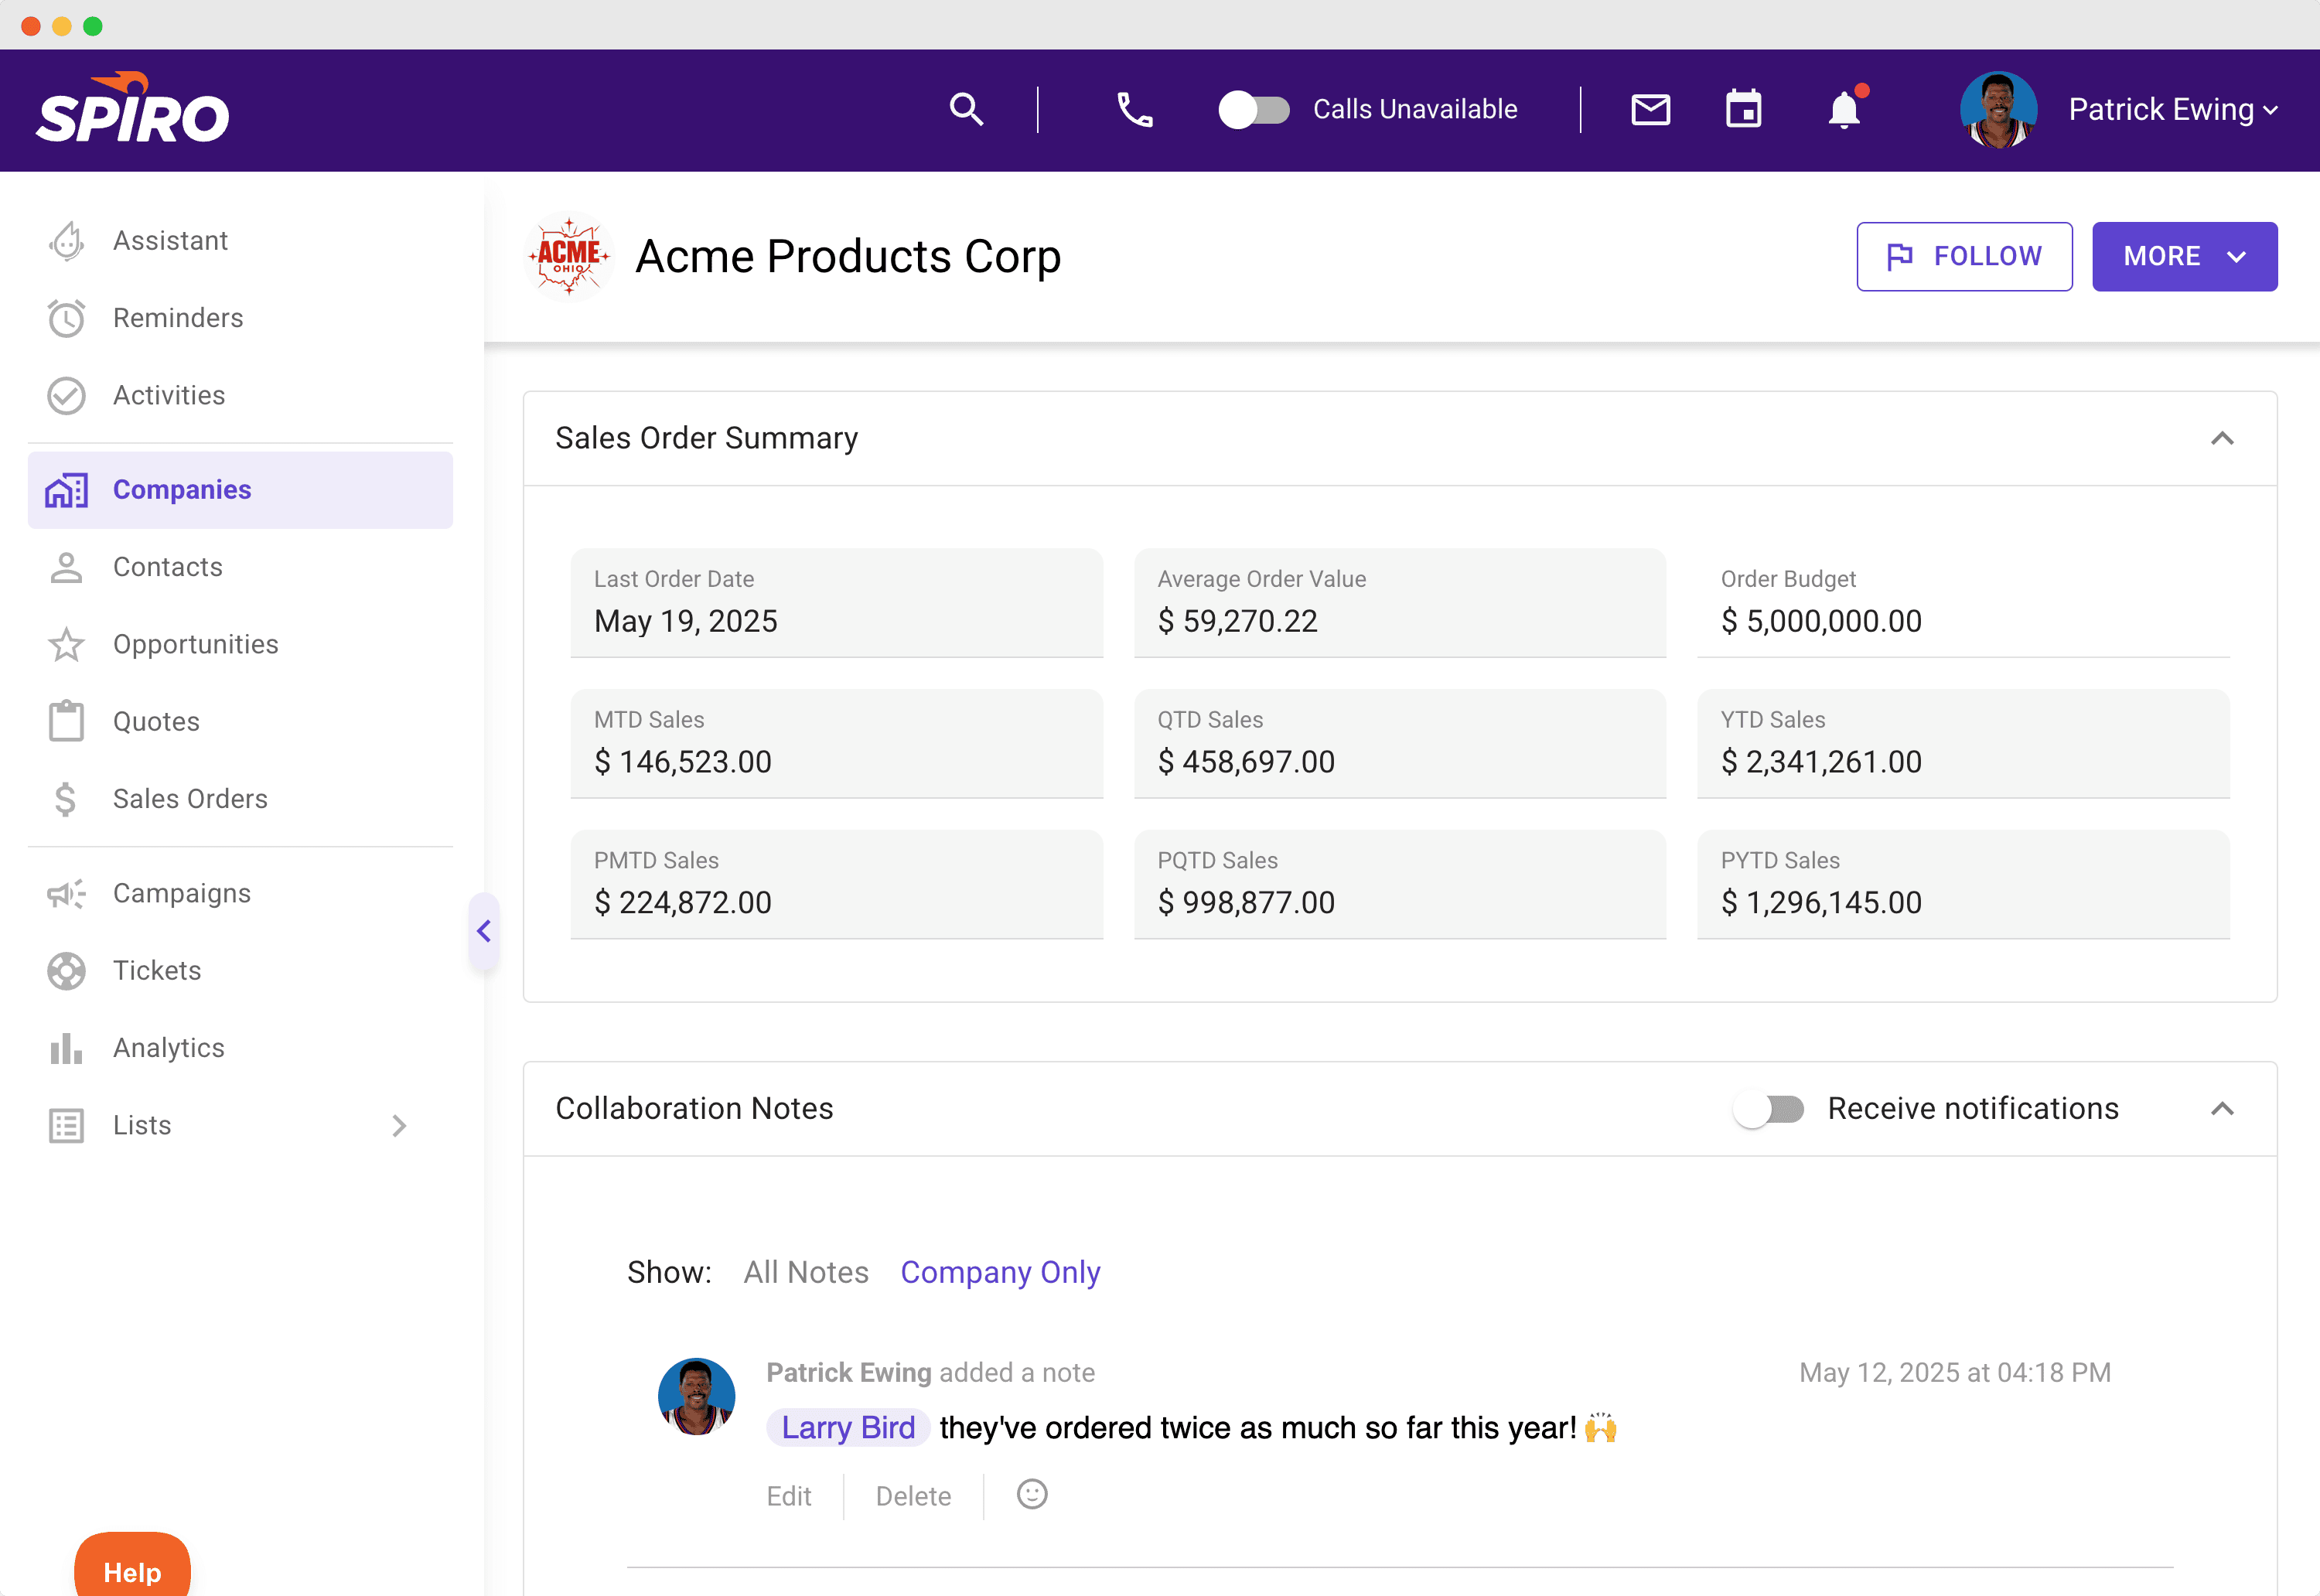Image resolution: width=2320 pixels, height=1596 pixels.
Task: Click the Analytics bar chart icon
Action: (x=66, y=1048)
